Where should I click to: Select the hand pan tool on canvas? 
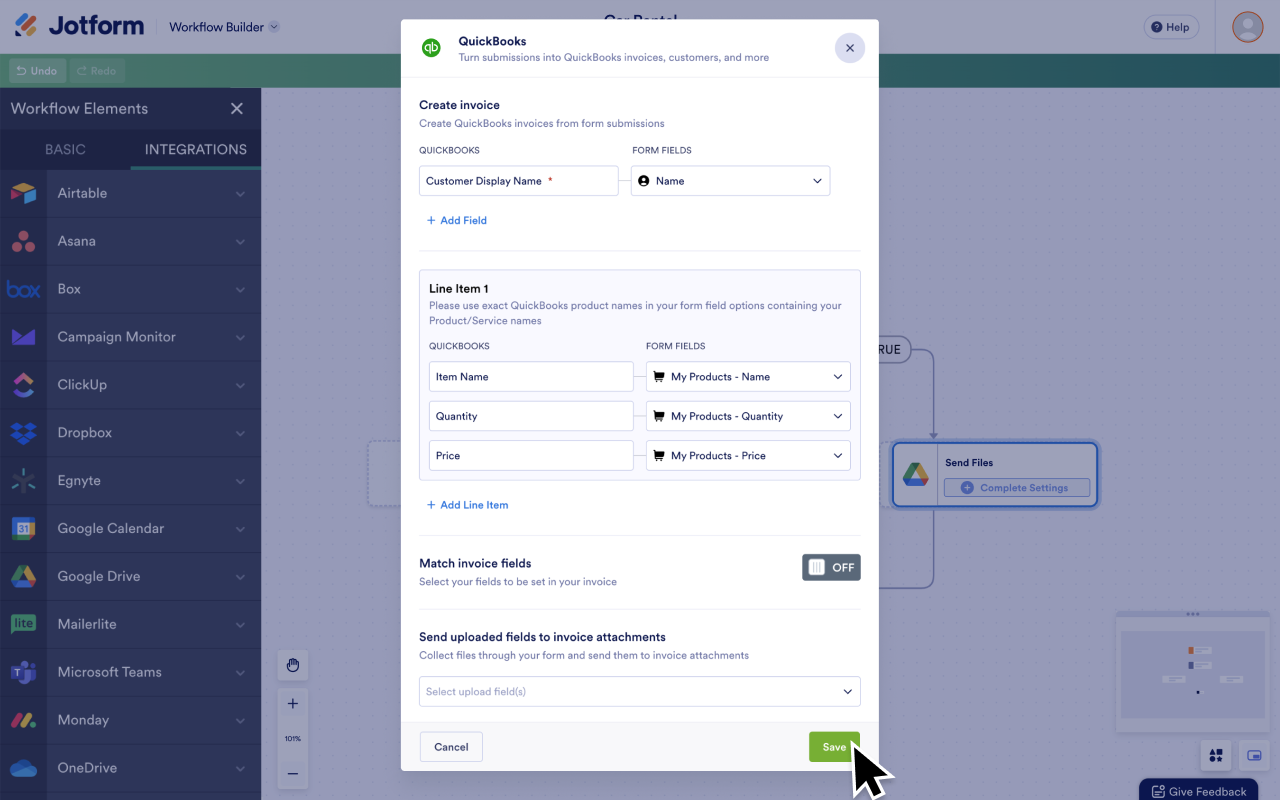pyautogui.click(x=293, y=665)
